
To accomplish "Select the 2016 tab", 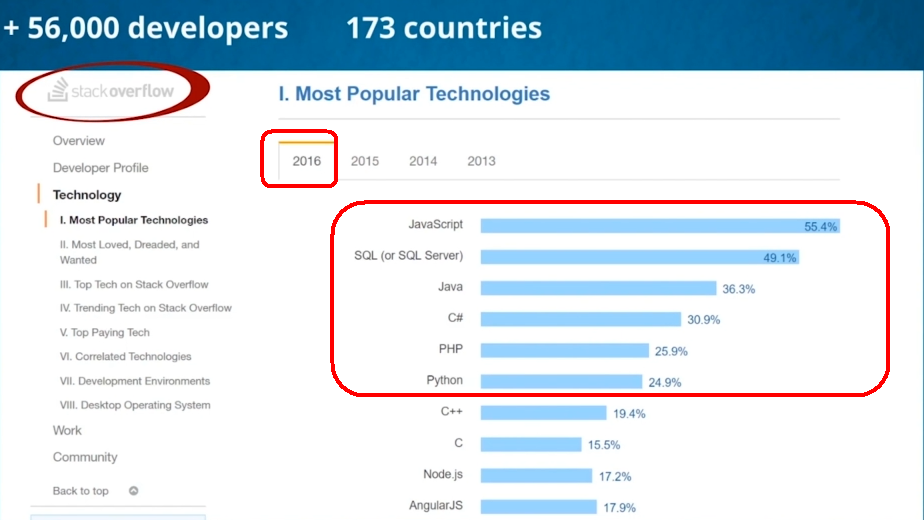I will [x=306, y=161].
